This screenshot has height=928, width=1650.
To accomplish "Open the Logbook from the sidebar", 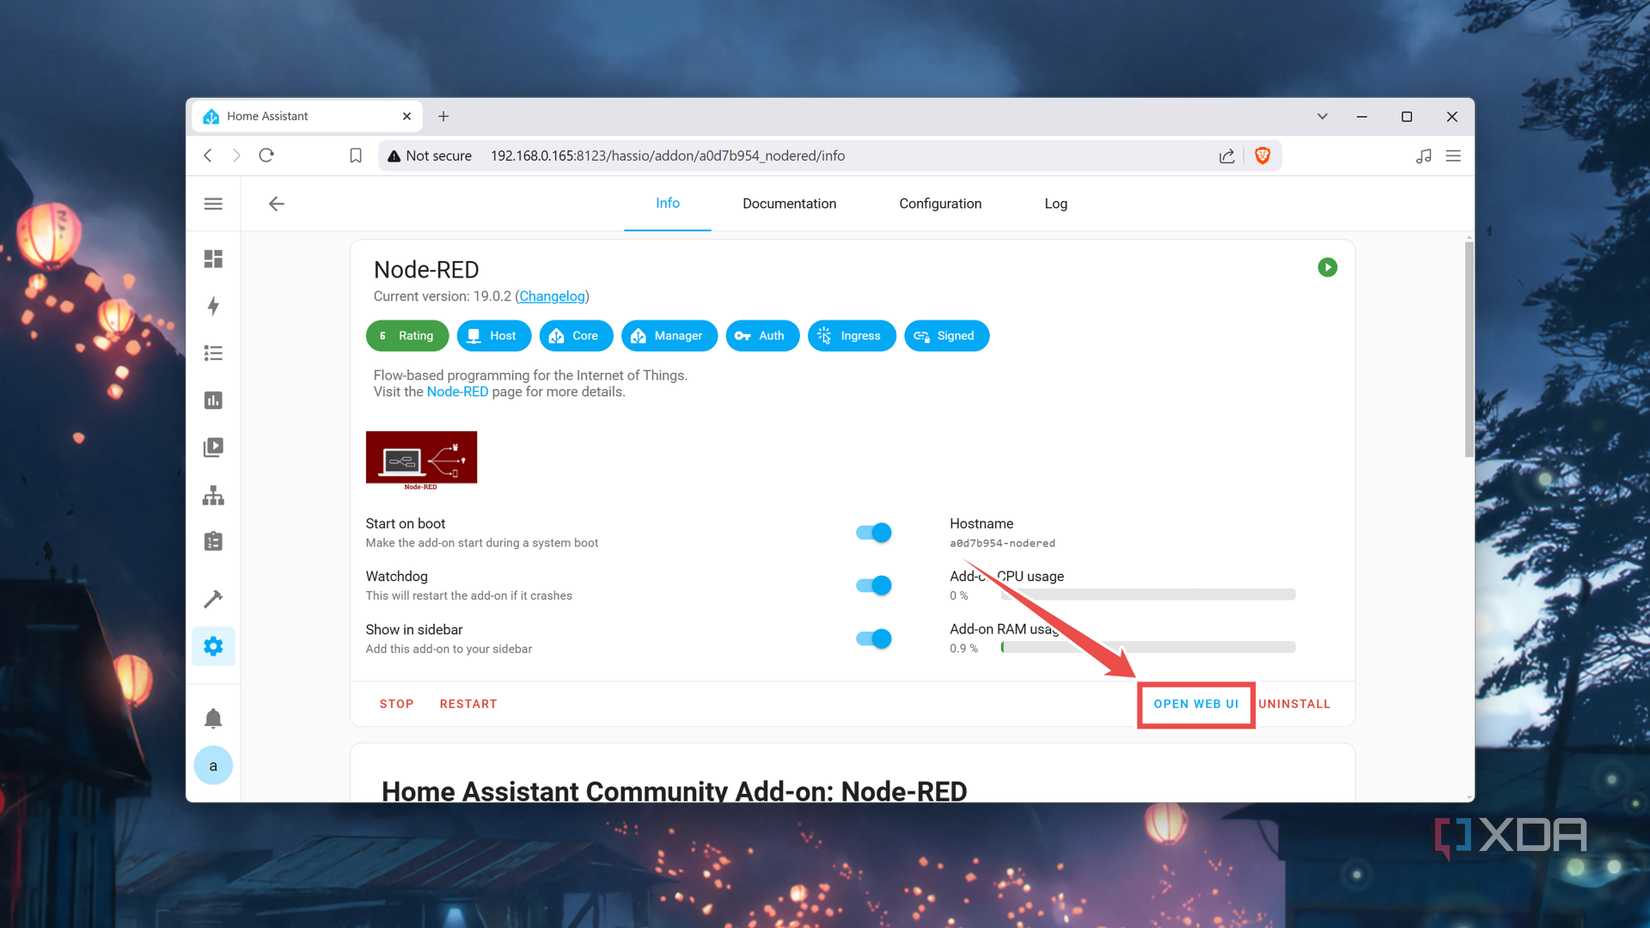I will click(213, 353).
